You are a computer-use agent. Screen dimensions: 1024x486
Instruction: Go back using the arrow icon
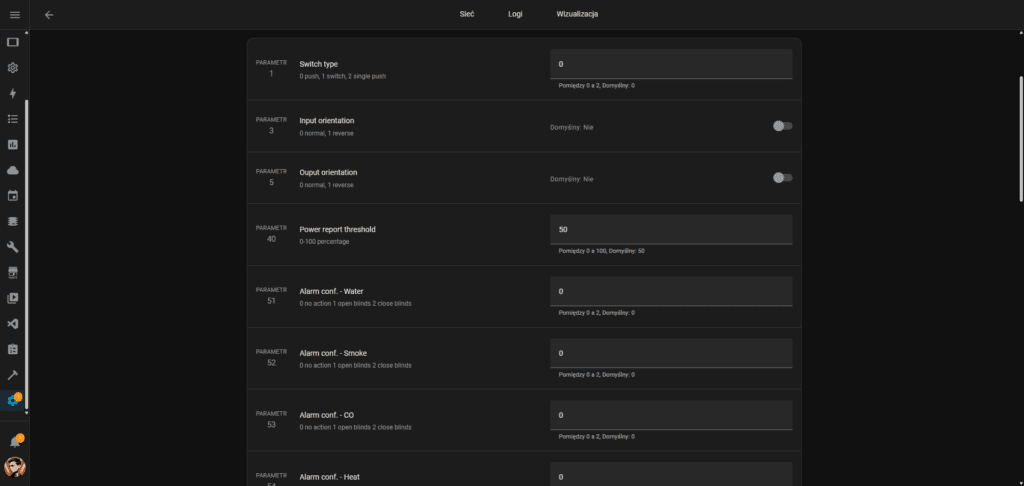(x=49, y=15)
